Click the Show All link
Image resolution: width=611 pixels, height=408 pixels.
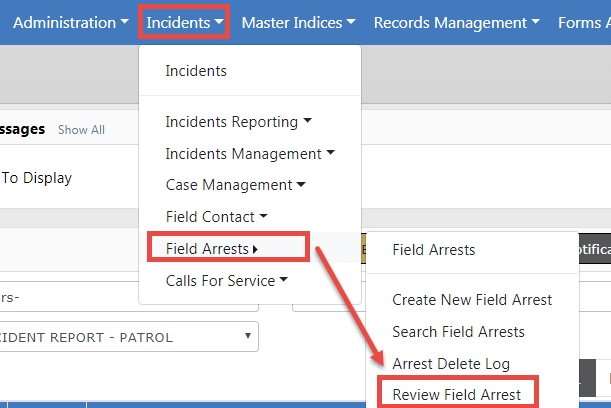click(x=81, y=130)
